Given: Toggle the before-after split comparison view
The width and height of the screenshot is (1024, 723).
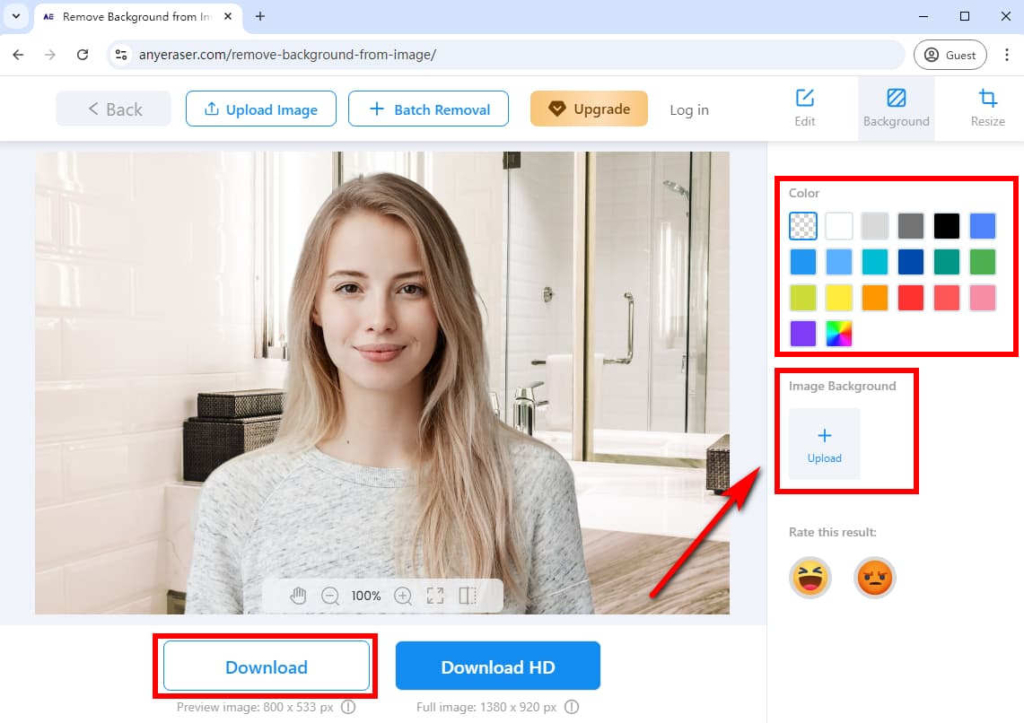Looking at the screenshot, I should click(467, 595).
